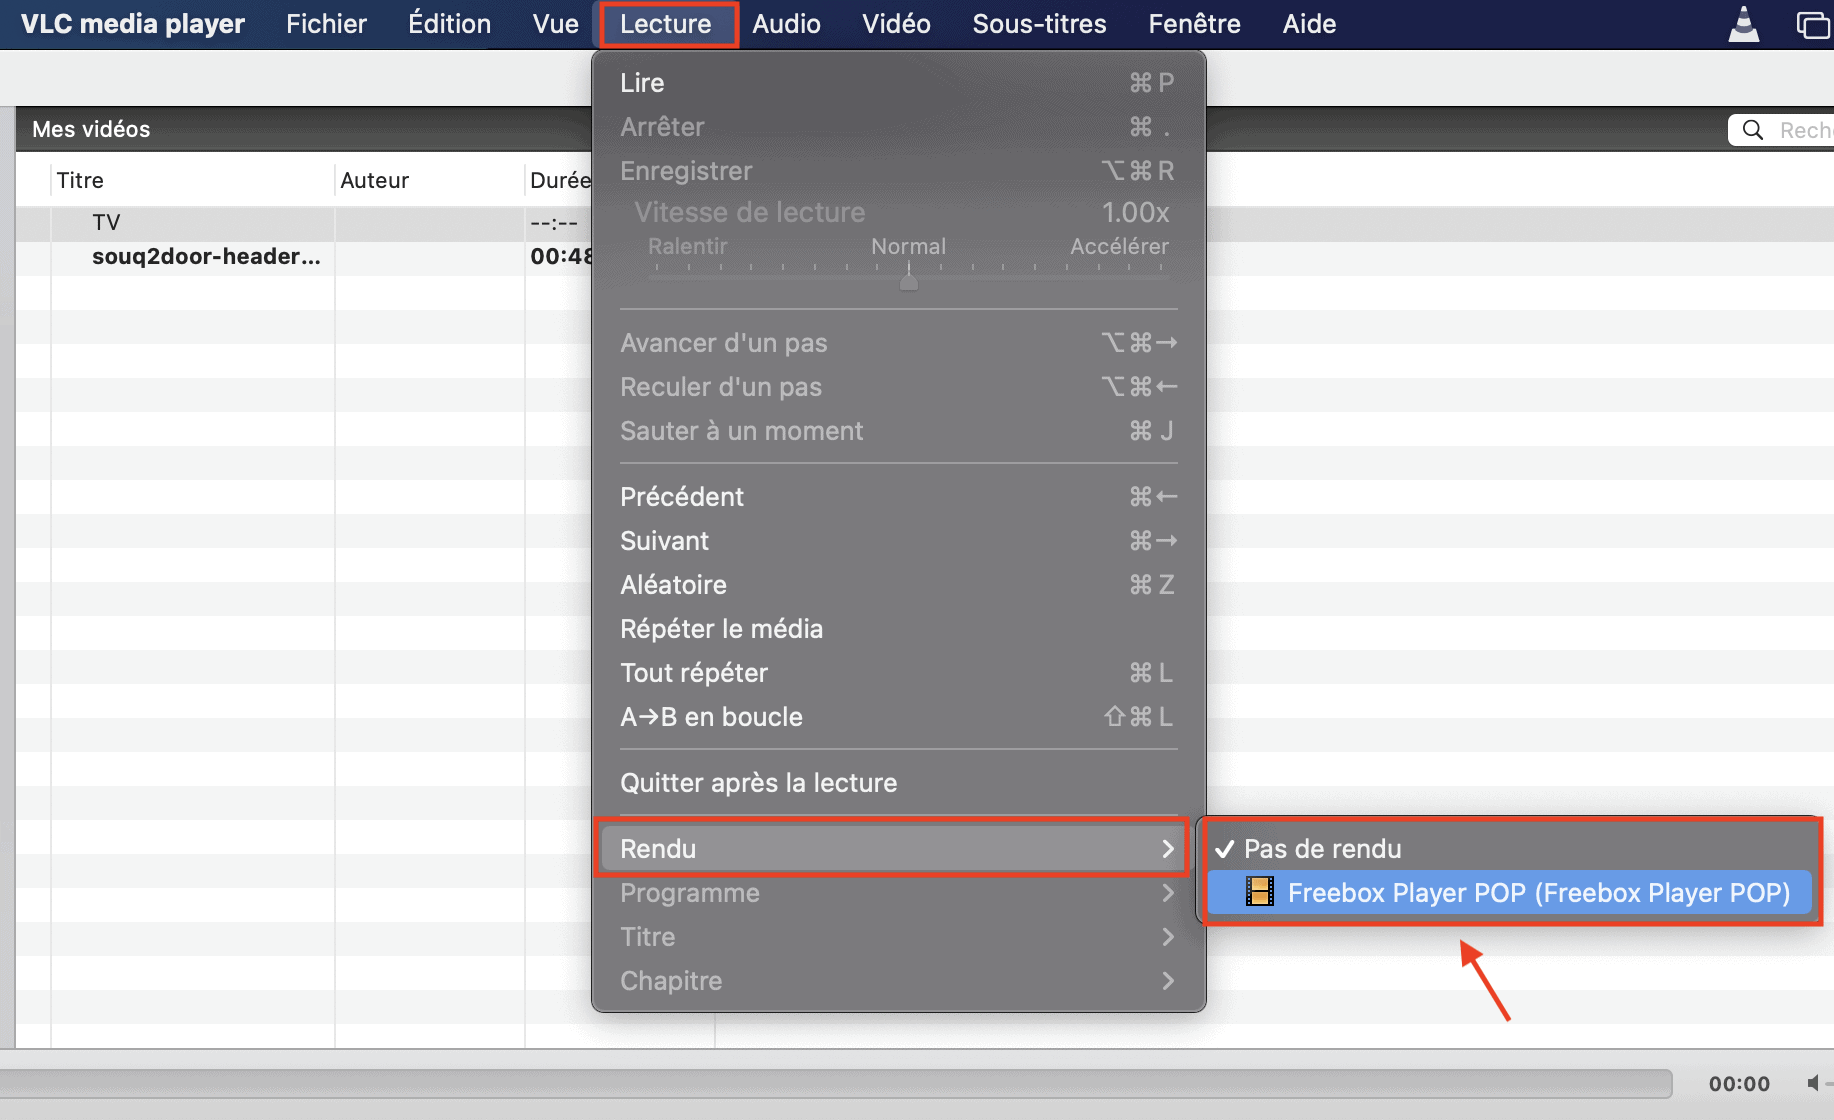Expand the Titre submenu

[898, 937]
